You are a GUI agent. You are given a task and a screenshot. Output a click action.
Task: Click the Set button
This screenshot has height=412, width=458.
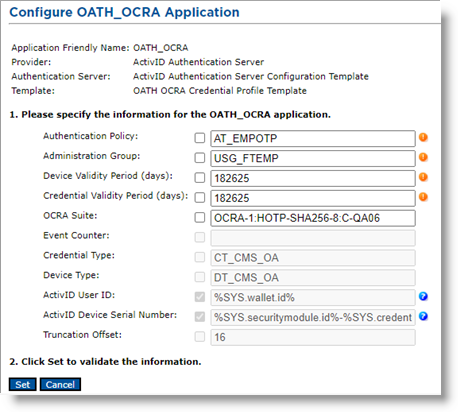click(22, 384)
